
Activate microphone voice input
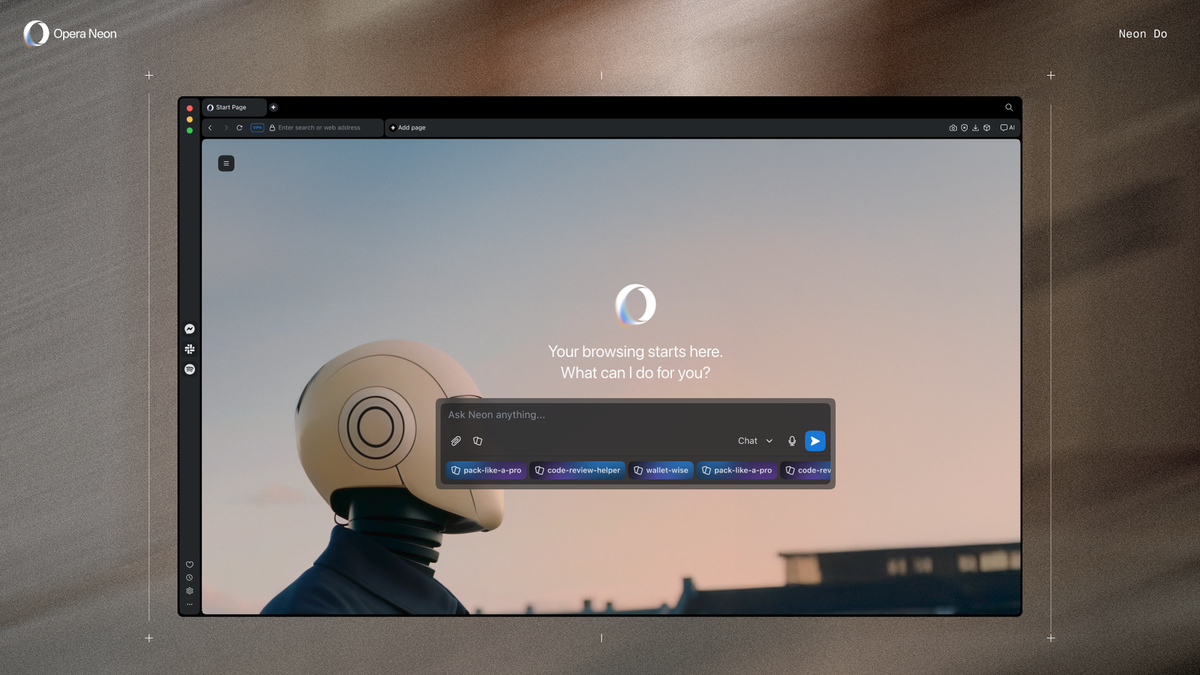tap(792, 441)
